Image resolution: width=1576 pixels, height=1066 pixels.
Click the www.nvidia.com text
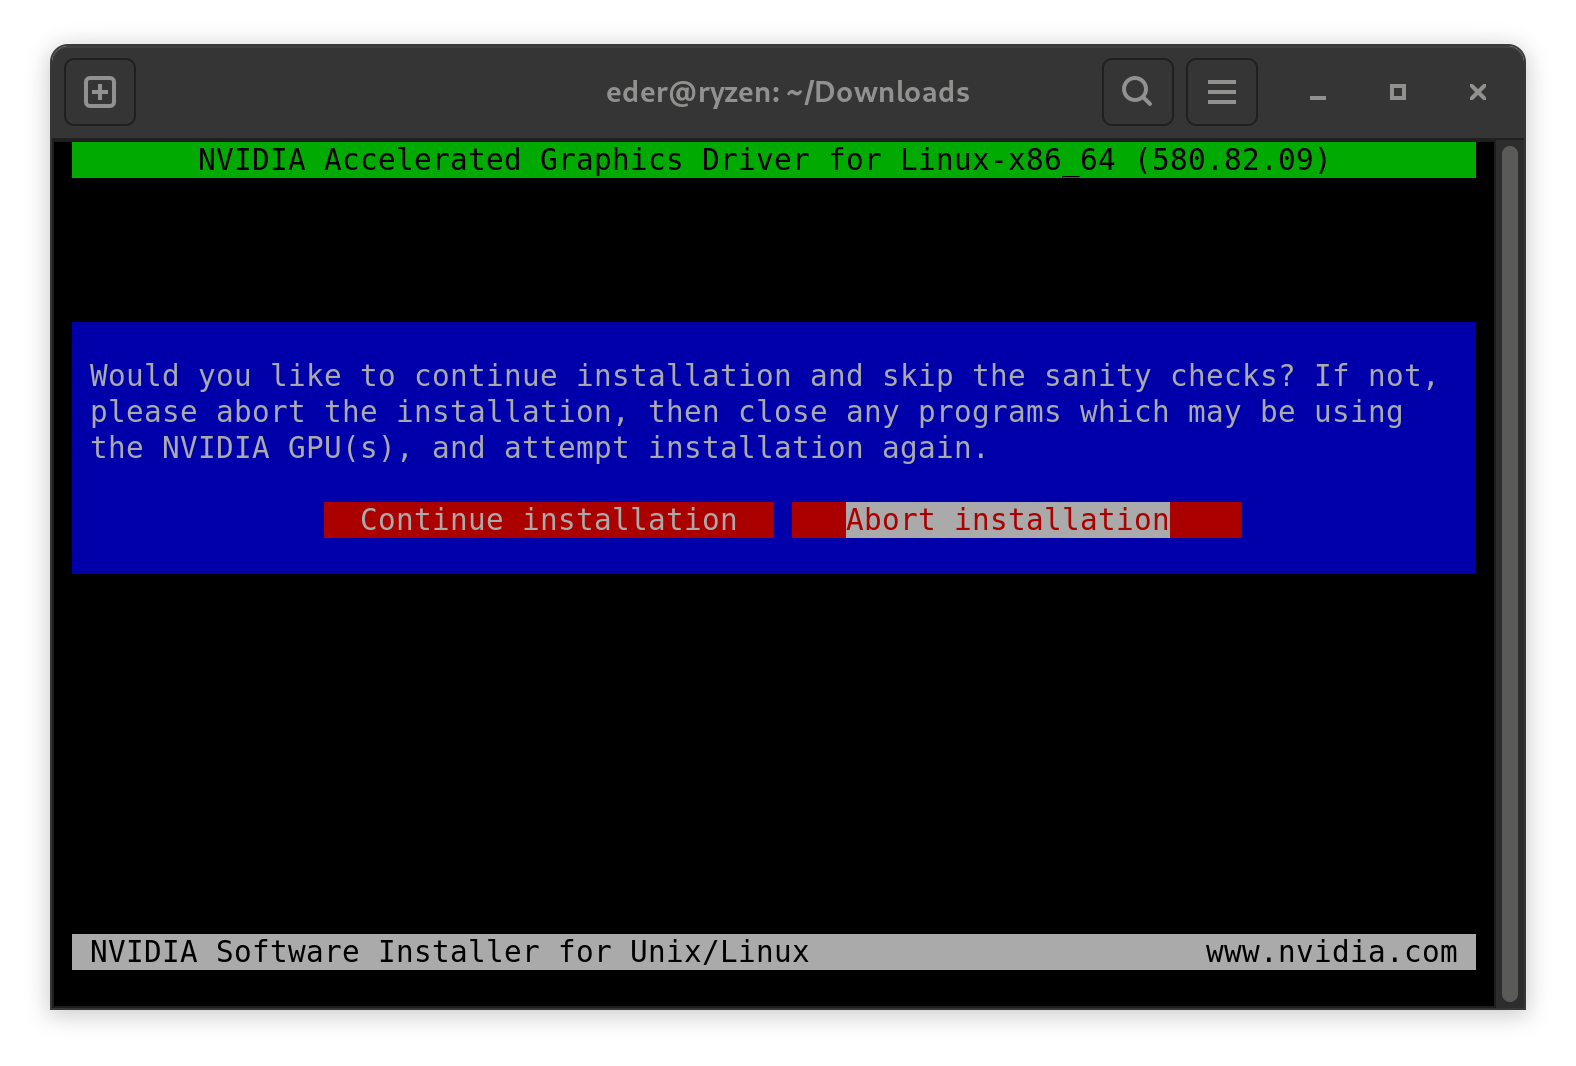[x=1331, y=952]
